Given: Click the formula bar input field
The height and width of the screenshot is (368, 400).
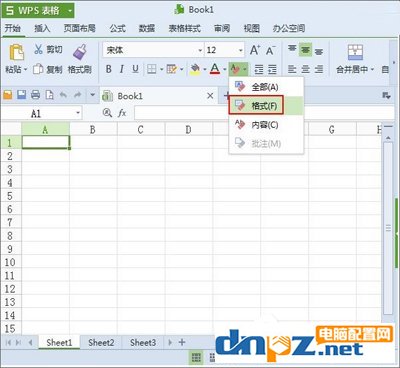Looking at the screenshot, I should pos(263,113).
